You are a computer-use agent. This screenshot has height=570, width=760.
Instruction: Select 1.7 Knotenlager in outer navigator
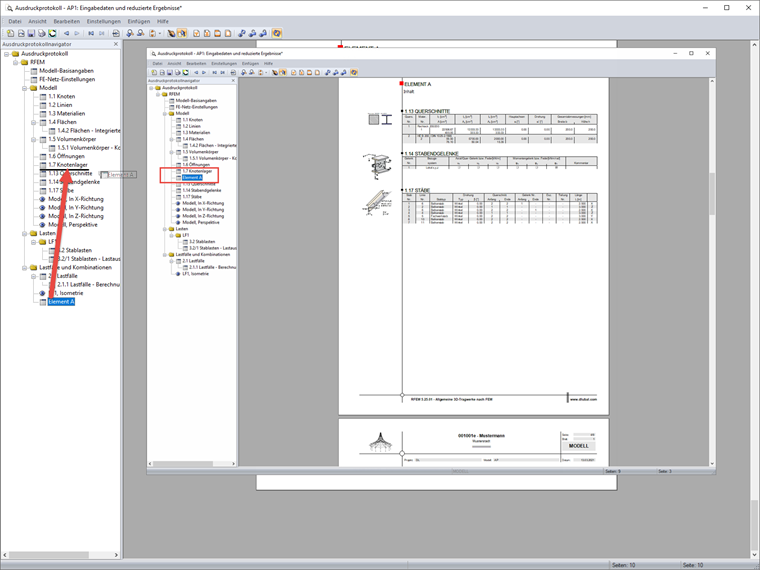coord(68,165)
